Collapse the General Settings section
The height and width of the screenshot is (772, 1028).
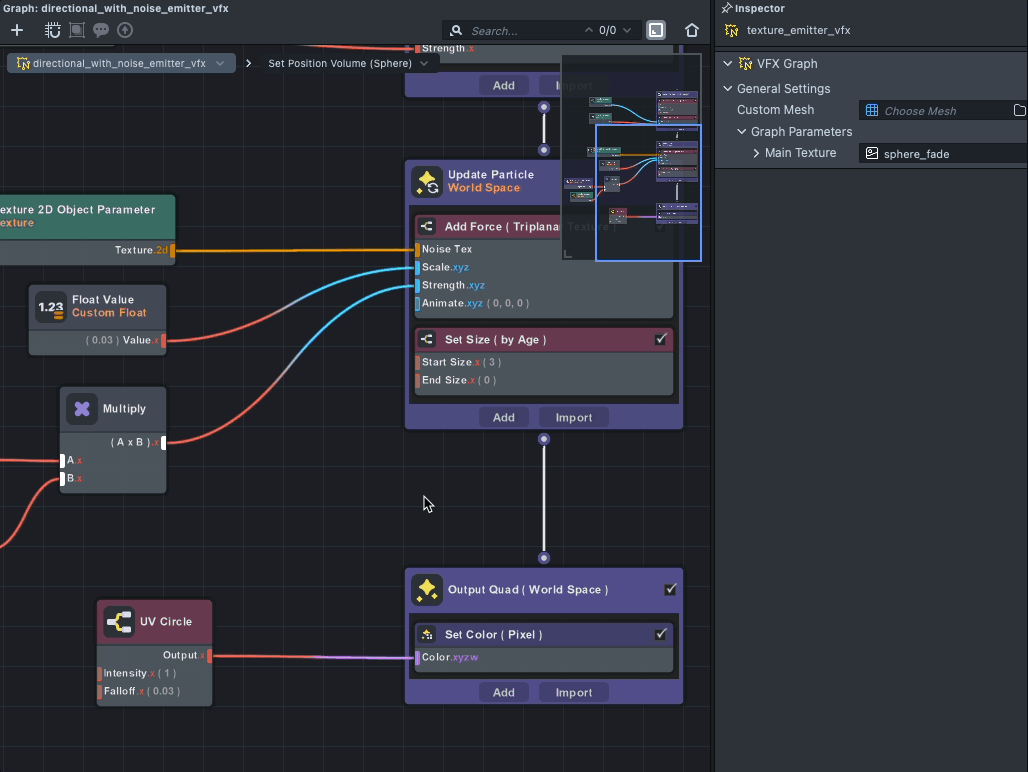pyautogui.click(x=728, y=88)
